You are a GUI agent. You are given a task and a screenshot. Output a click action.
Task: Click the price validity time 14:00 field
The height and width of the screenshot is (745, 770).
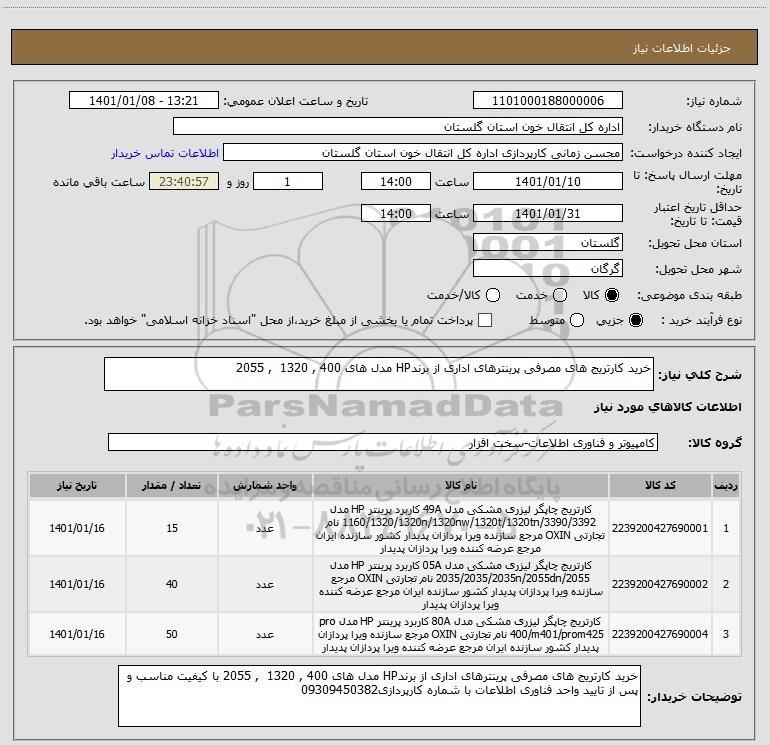tap(396, 213)
